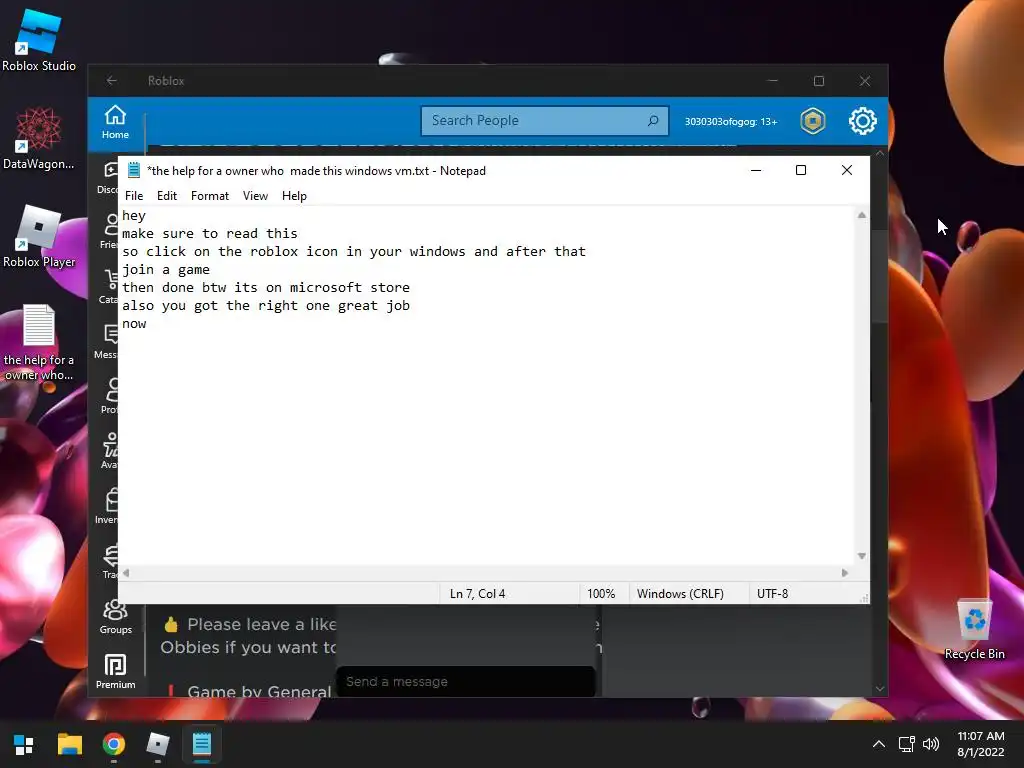Screen dimensions: 1024x768
Task: Click 'so click on the roblox icon' line
Action: [x=354, y=251]
